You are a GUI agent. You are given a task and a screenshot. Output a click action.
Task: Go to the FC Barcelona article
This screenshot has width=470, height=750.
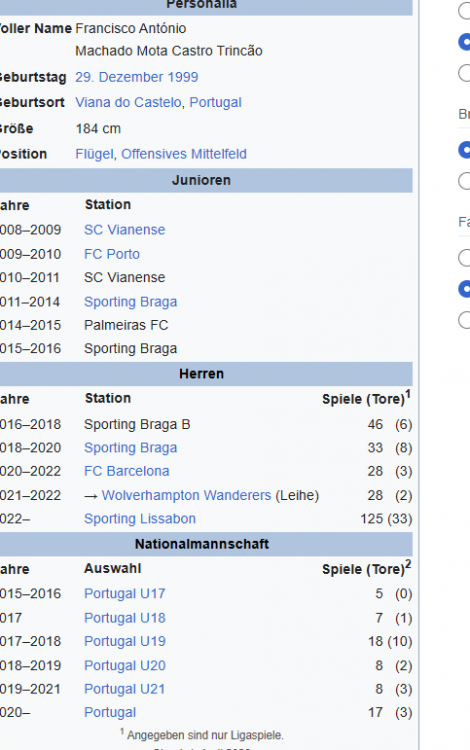[127, 471]
